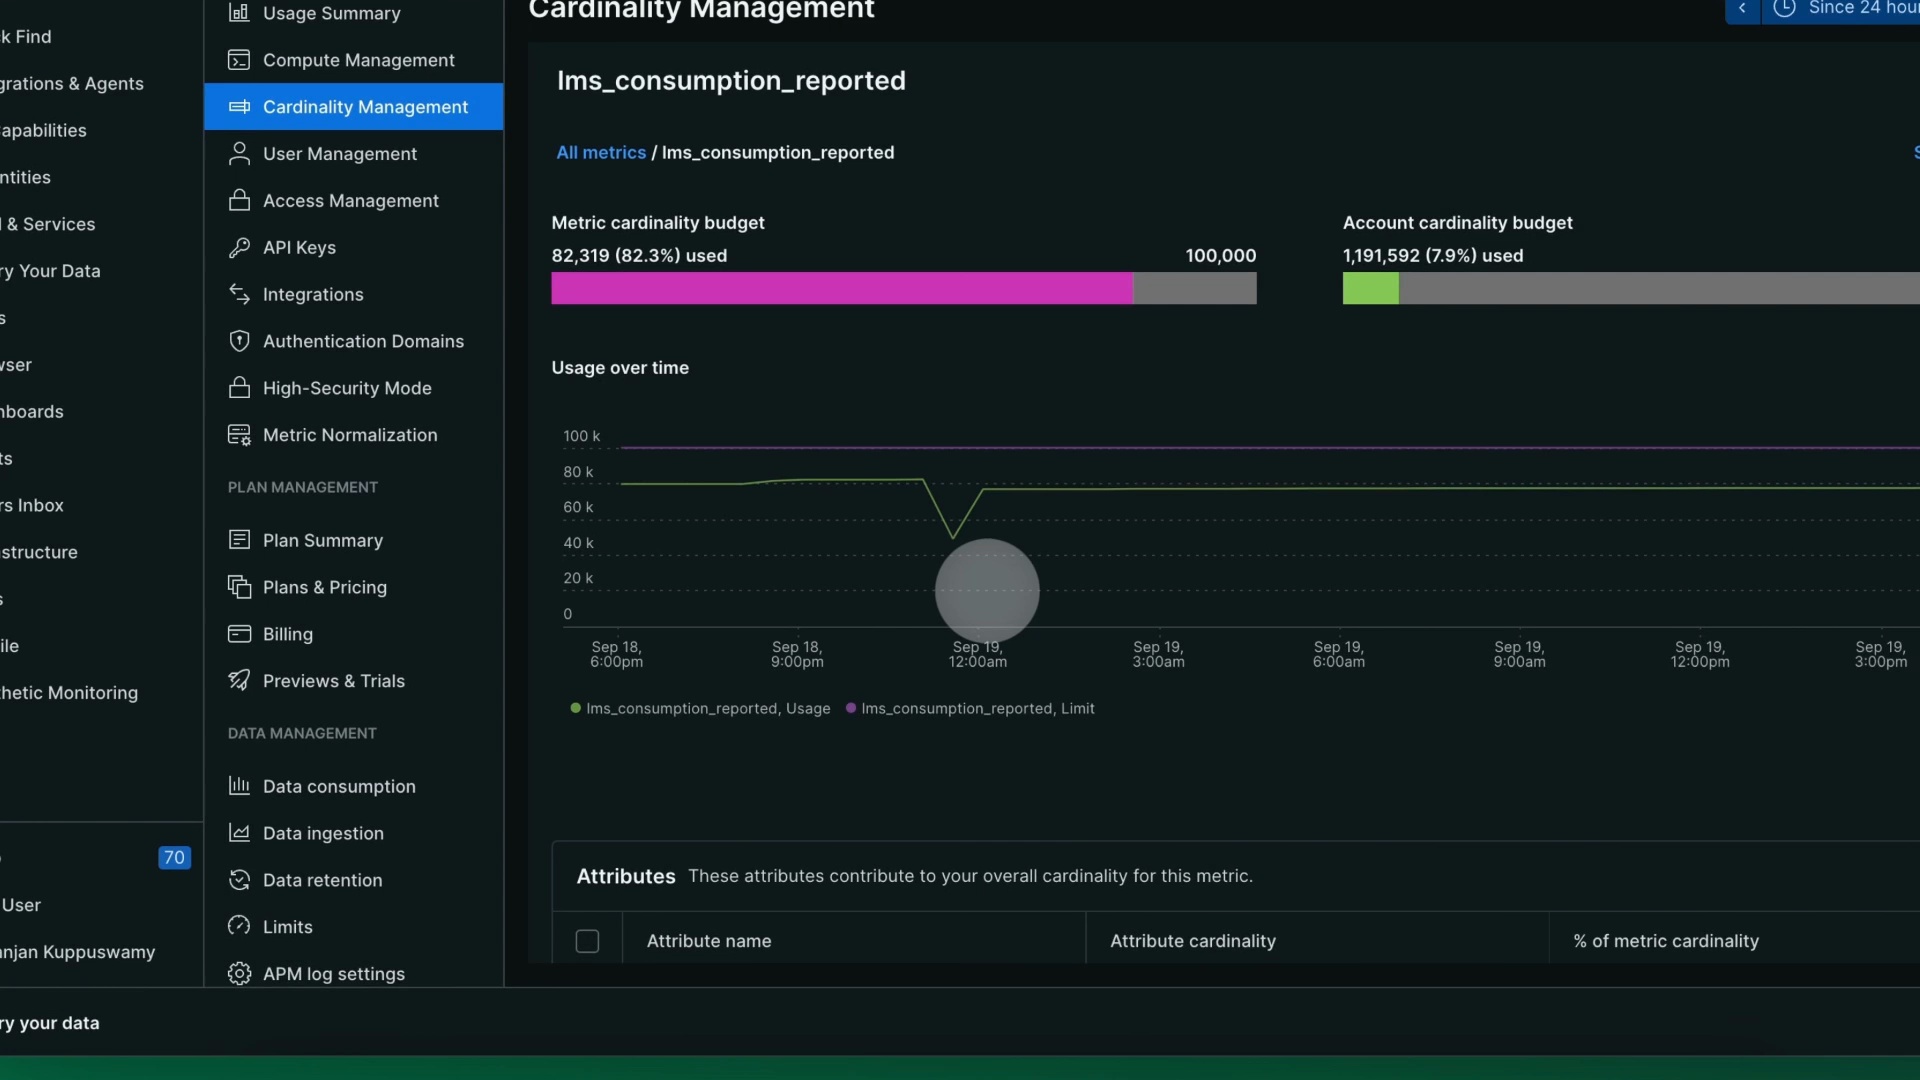Click the Data ingestion graph icon
The height and width of the screenshot is (1080, 1920).
point(239,833)
